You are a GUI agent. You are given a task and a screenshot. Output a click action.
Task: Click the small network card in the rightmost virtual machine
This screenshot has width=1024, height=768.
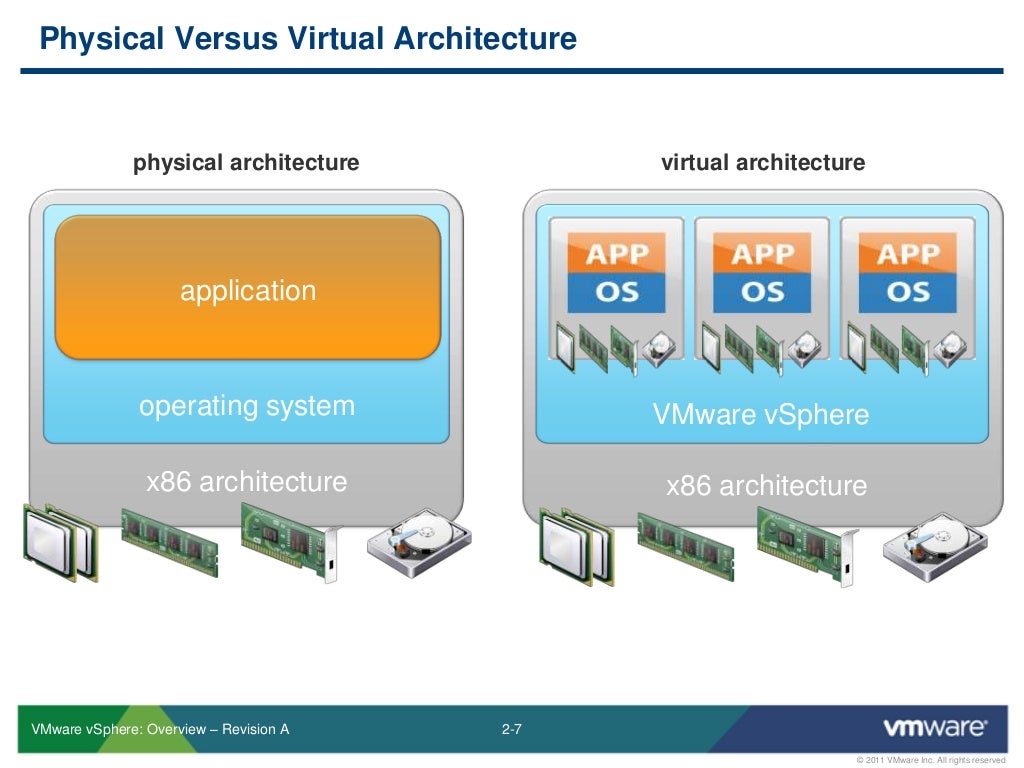[916, 350]
